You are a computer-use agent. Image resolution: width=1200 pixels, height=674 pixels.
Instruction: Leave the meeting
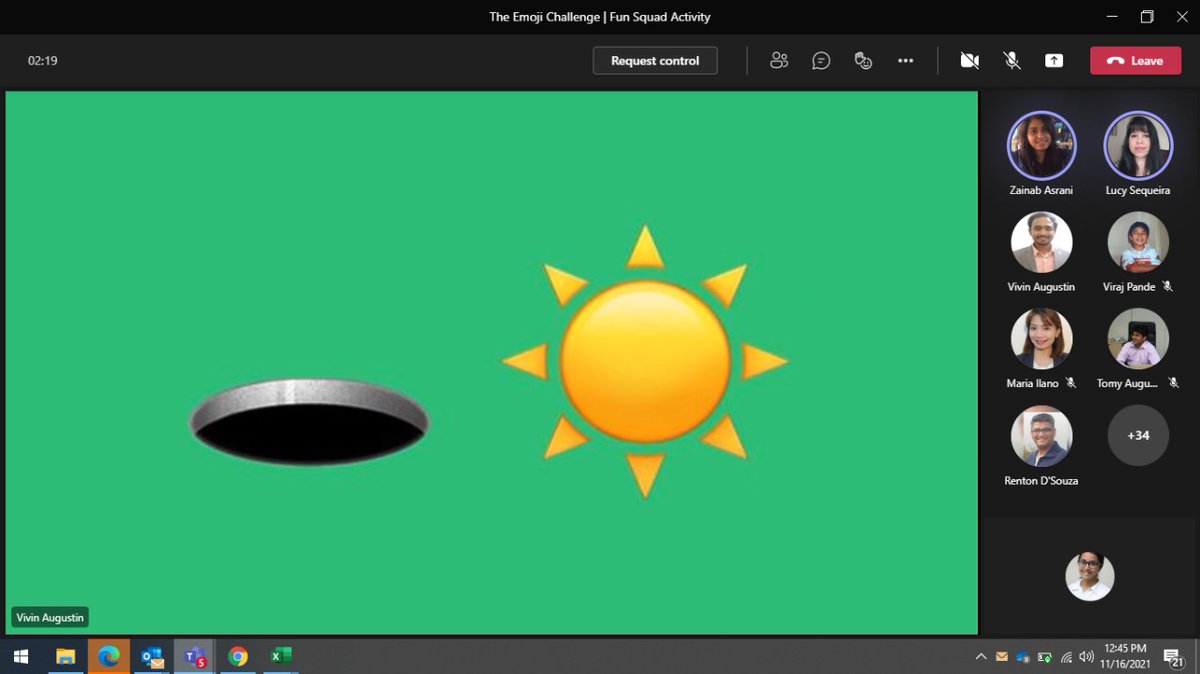coord(1136,61)
